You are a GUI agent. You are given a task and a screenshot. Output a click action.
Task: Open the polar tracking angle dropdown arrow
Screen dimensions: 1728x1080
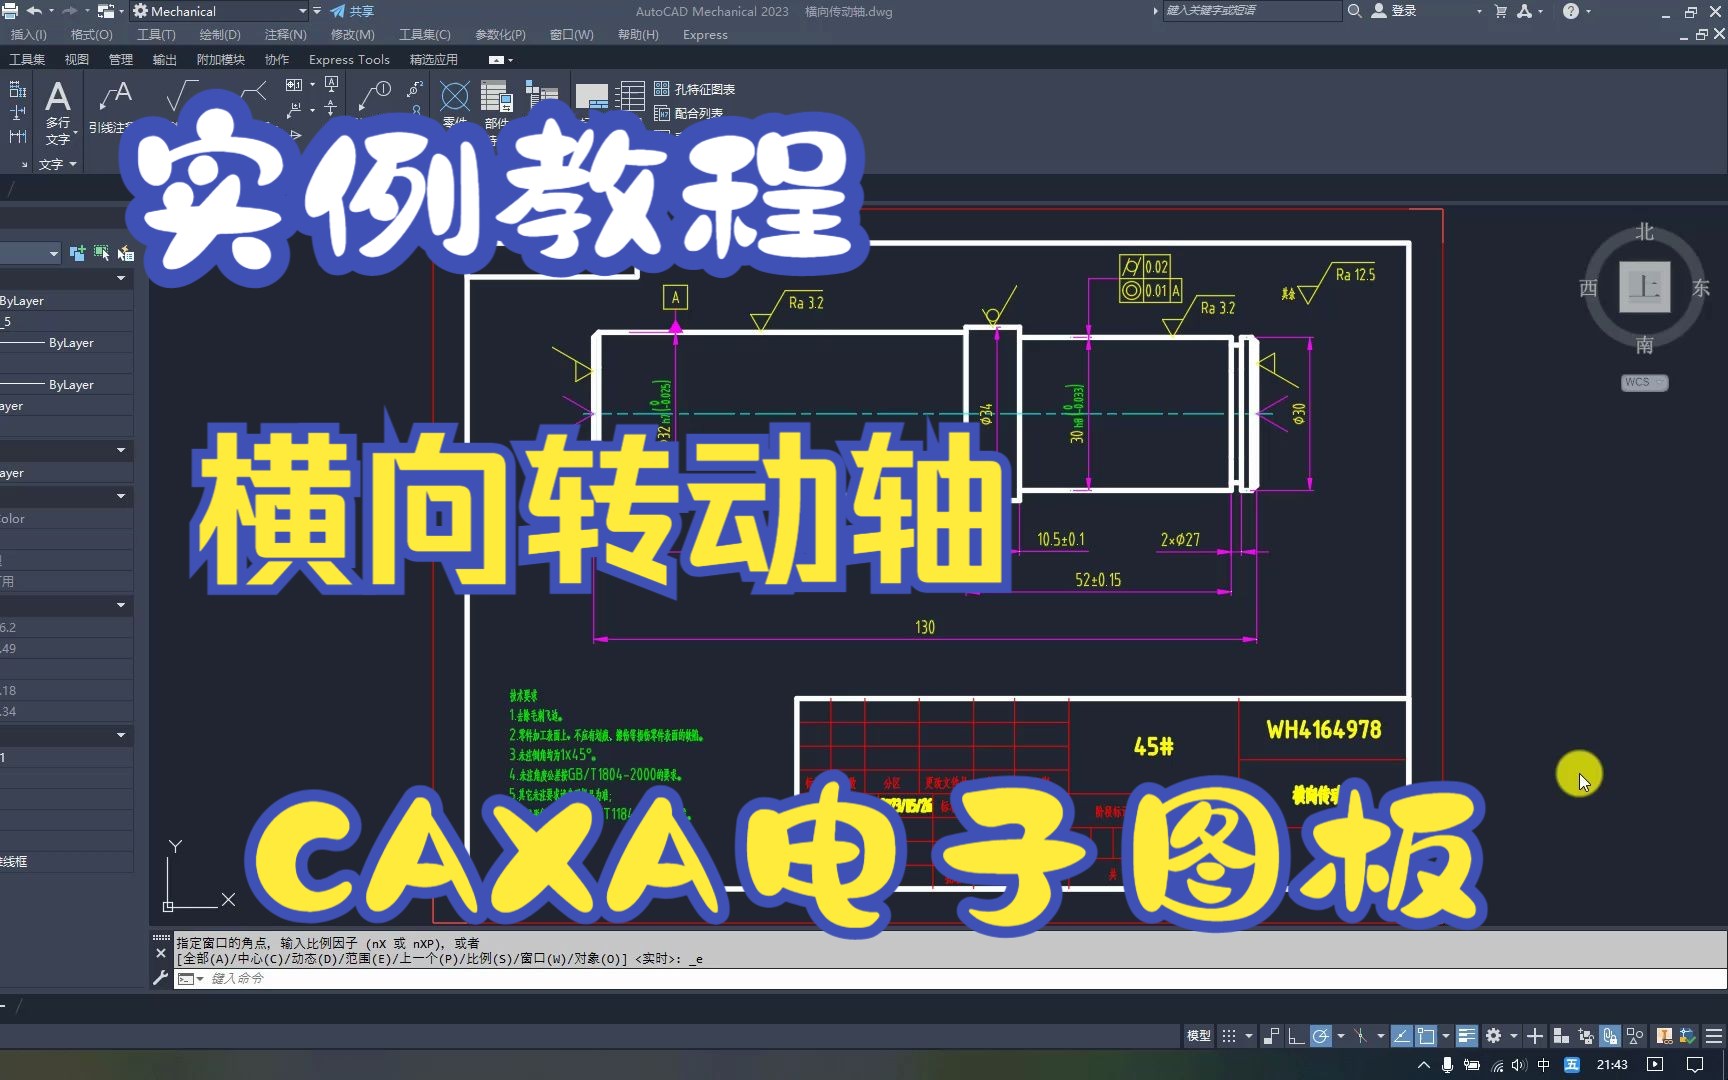click(1341, 1036)
